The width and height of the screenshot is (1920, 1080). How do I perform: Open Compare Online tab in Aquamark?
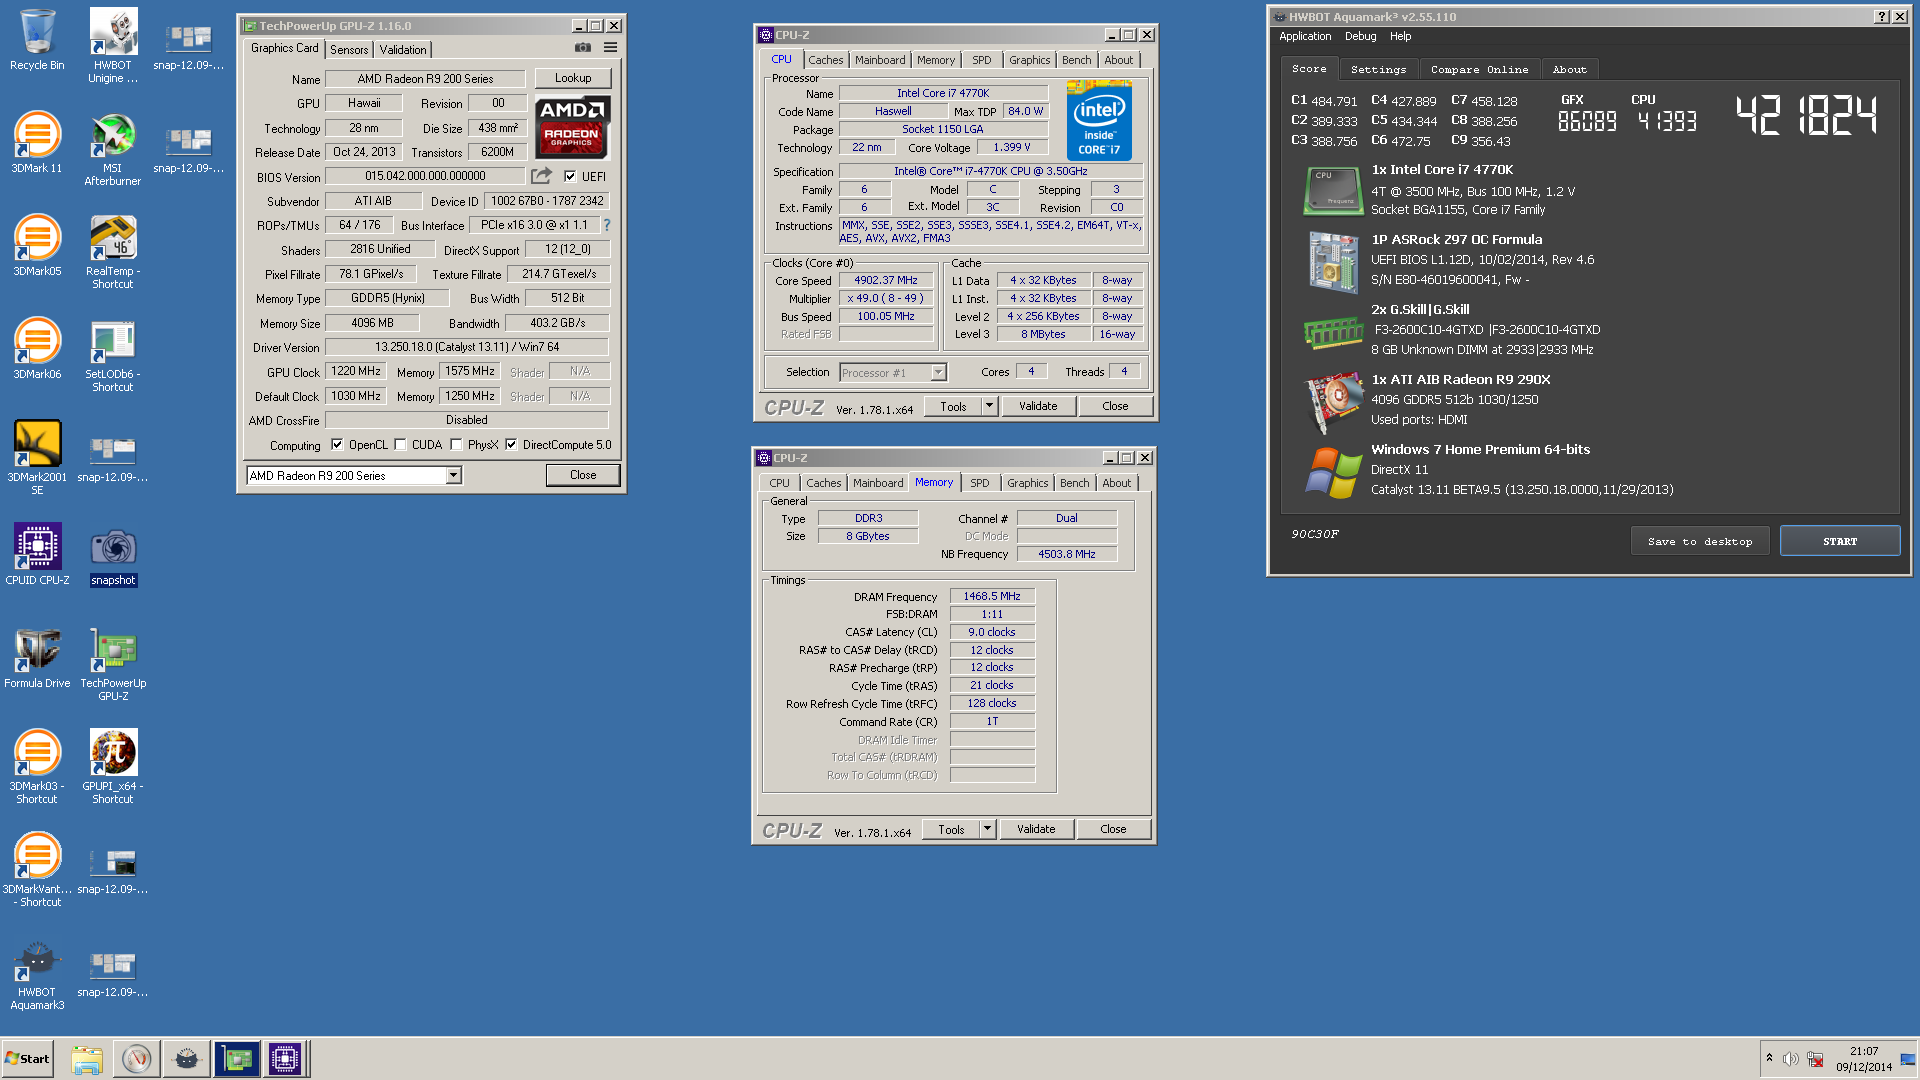pos(1479,70)
